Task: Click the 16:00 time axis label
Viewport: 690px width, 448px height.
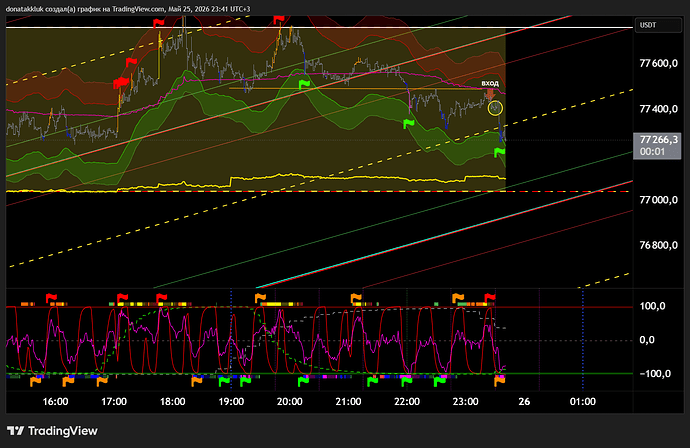Action: coord(55,401)
